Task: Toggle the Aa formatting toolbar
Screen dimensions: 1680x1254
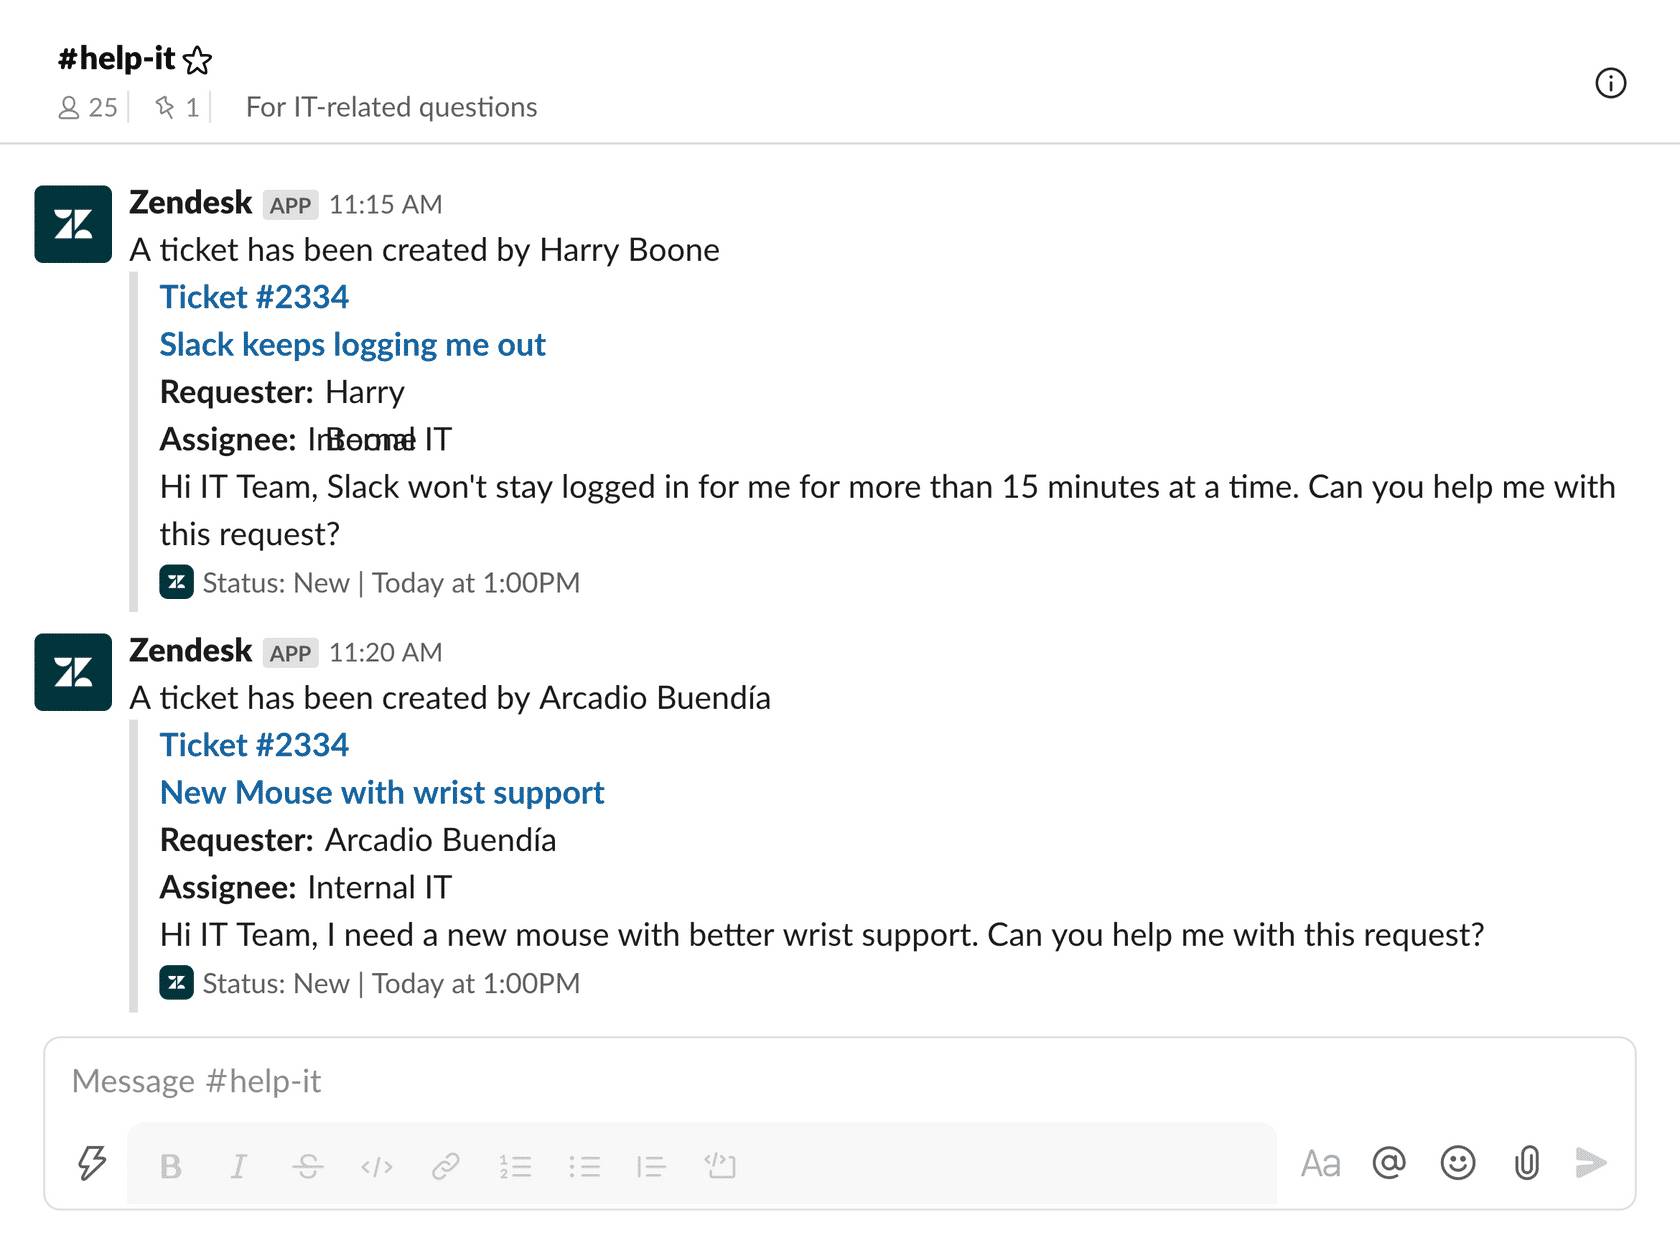Action: (1320, 1164)
